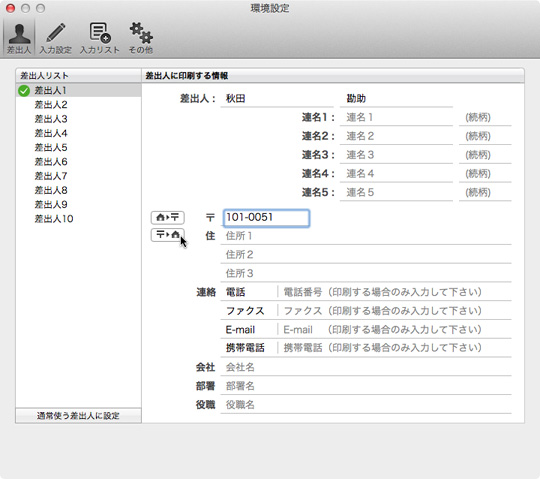Click the 会社名 input field
This screenshot has width=540, height=479.
tap(366, 367)
